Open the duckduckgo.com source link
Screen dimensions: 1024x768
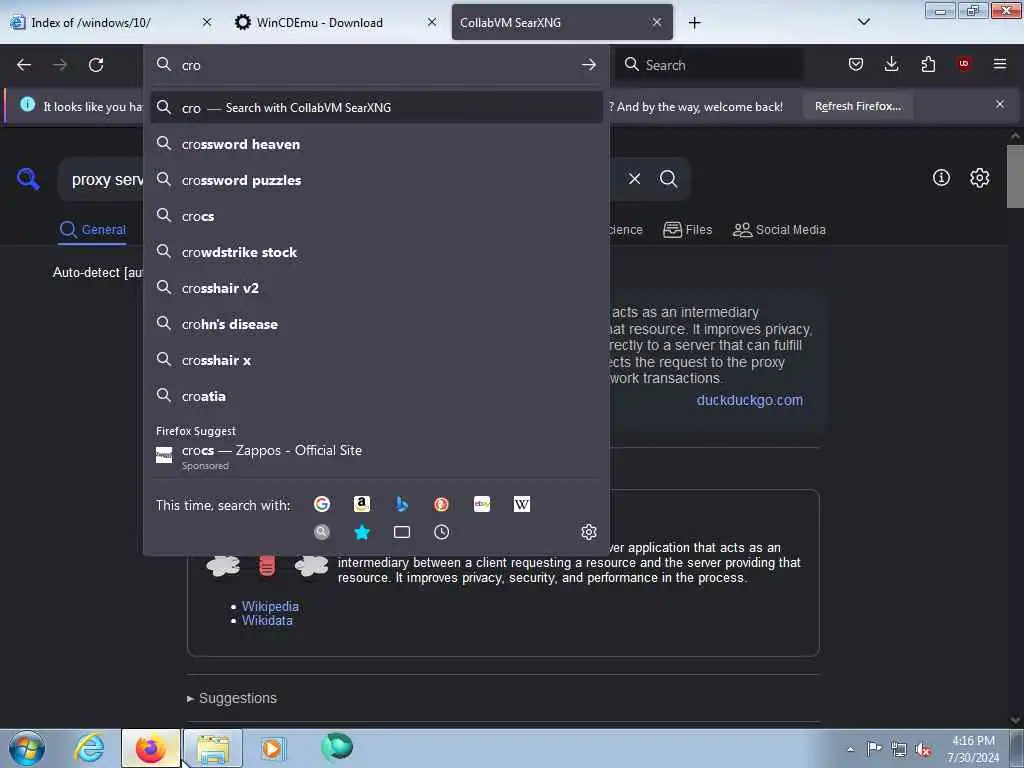[749, 400]
